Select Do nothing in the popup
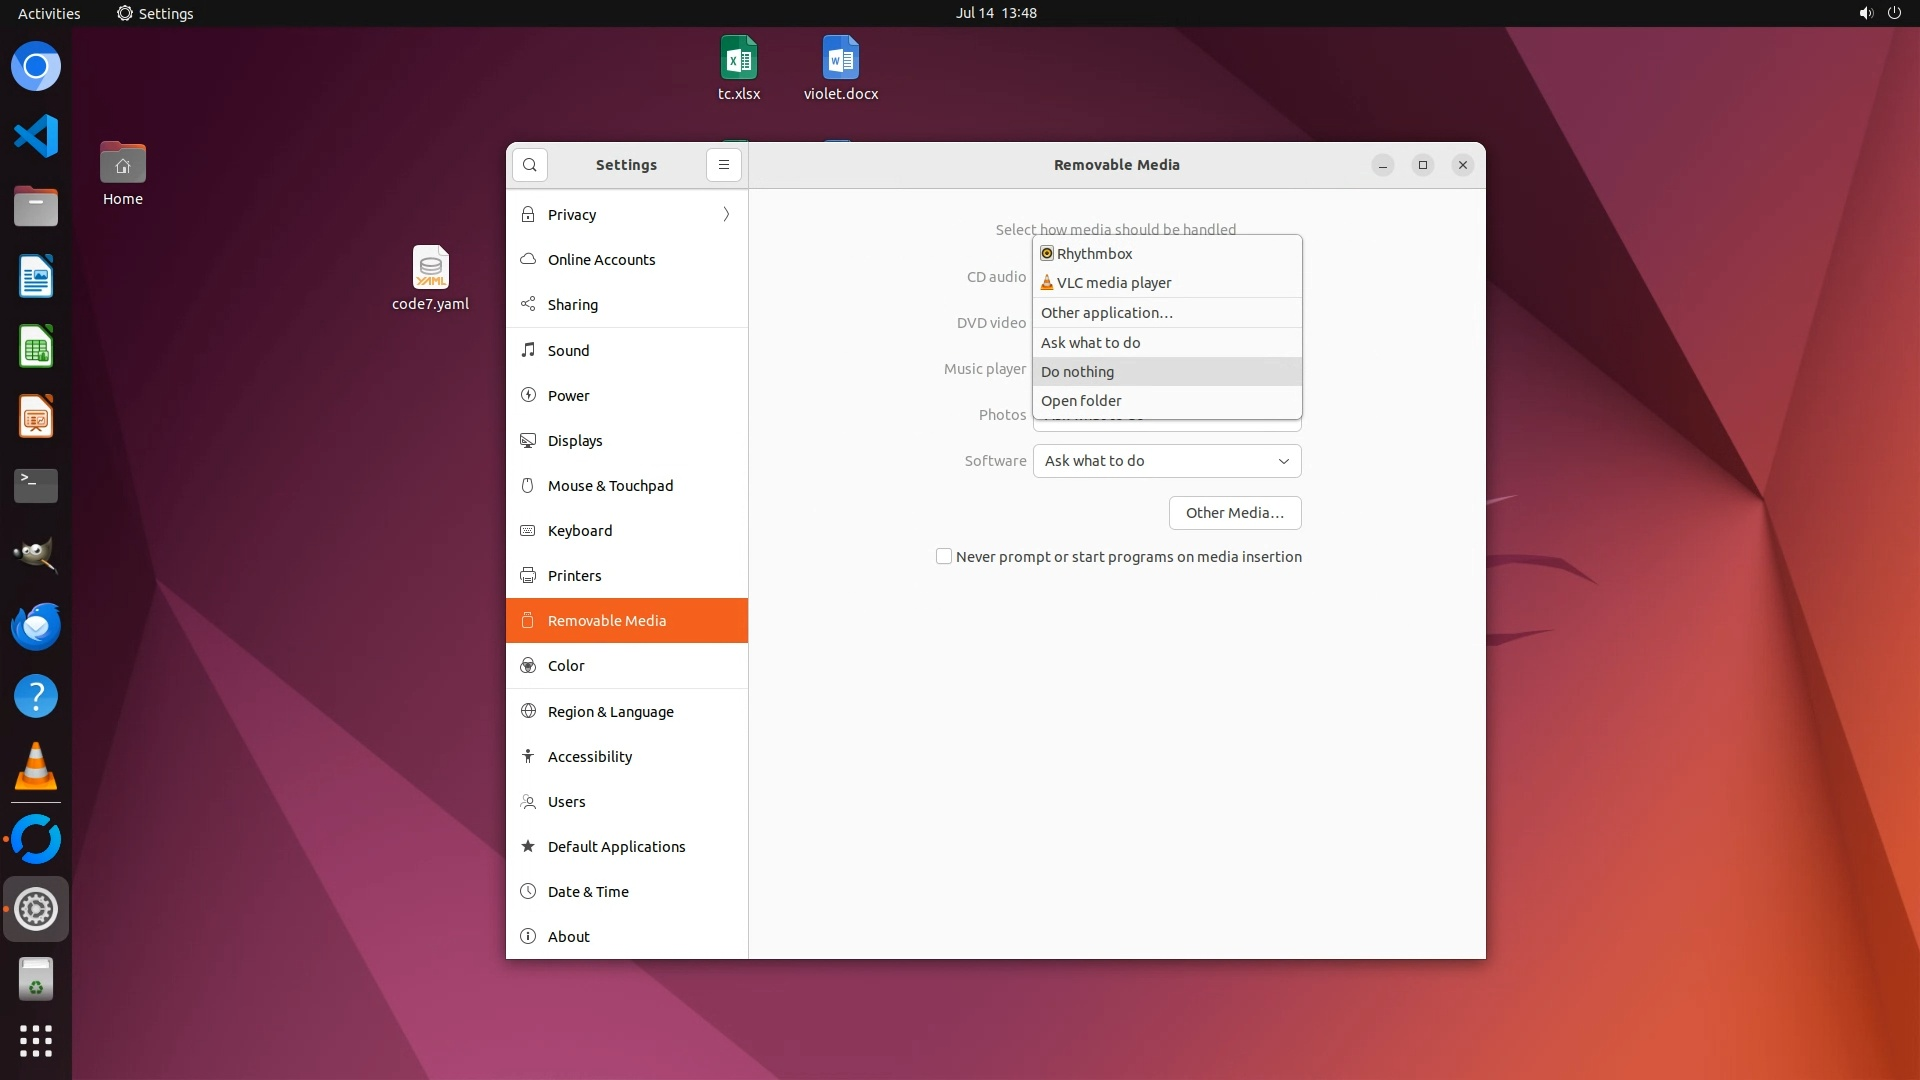This screenshot has height=1080, width=1920. pos(1077,372)
